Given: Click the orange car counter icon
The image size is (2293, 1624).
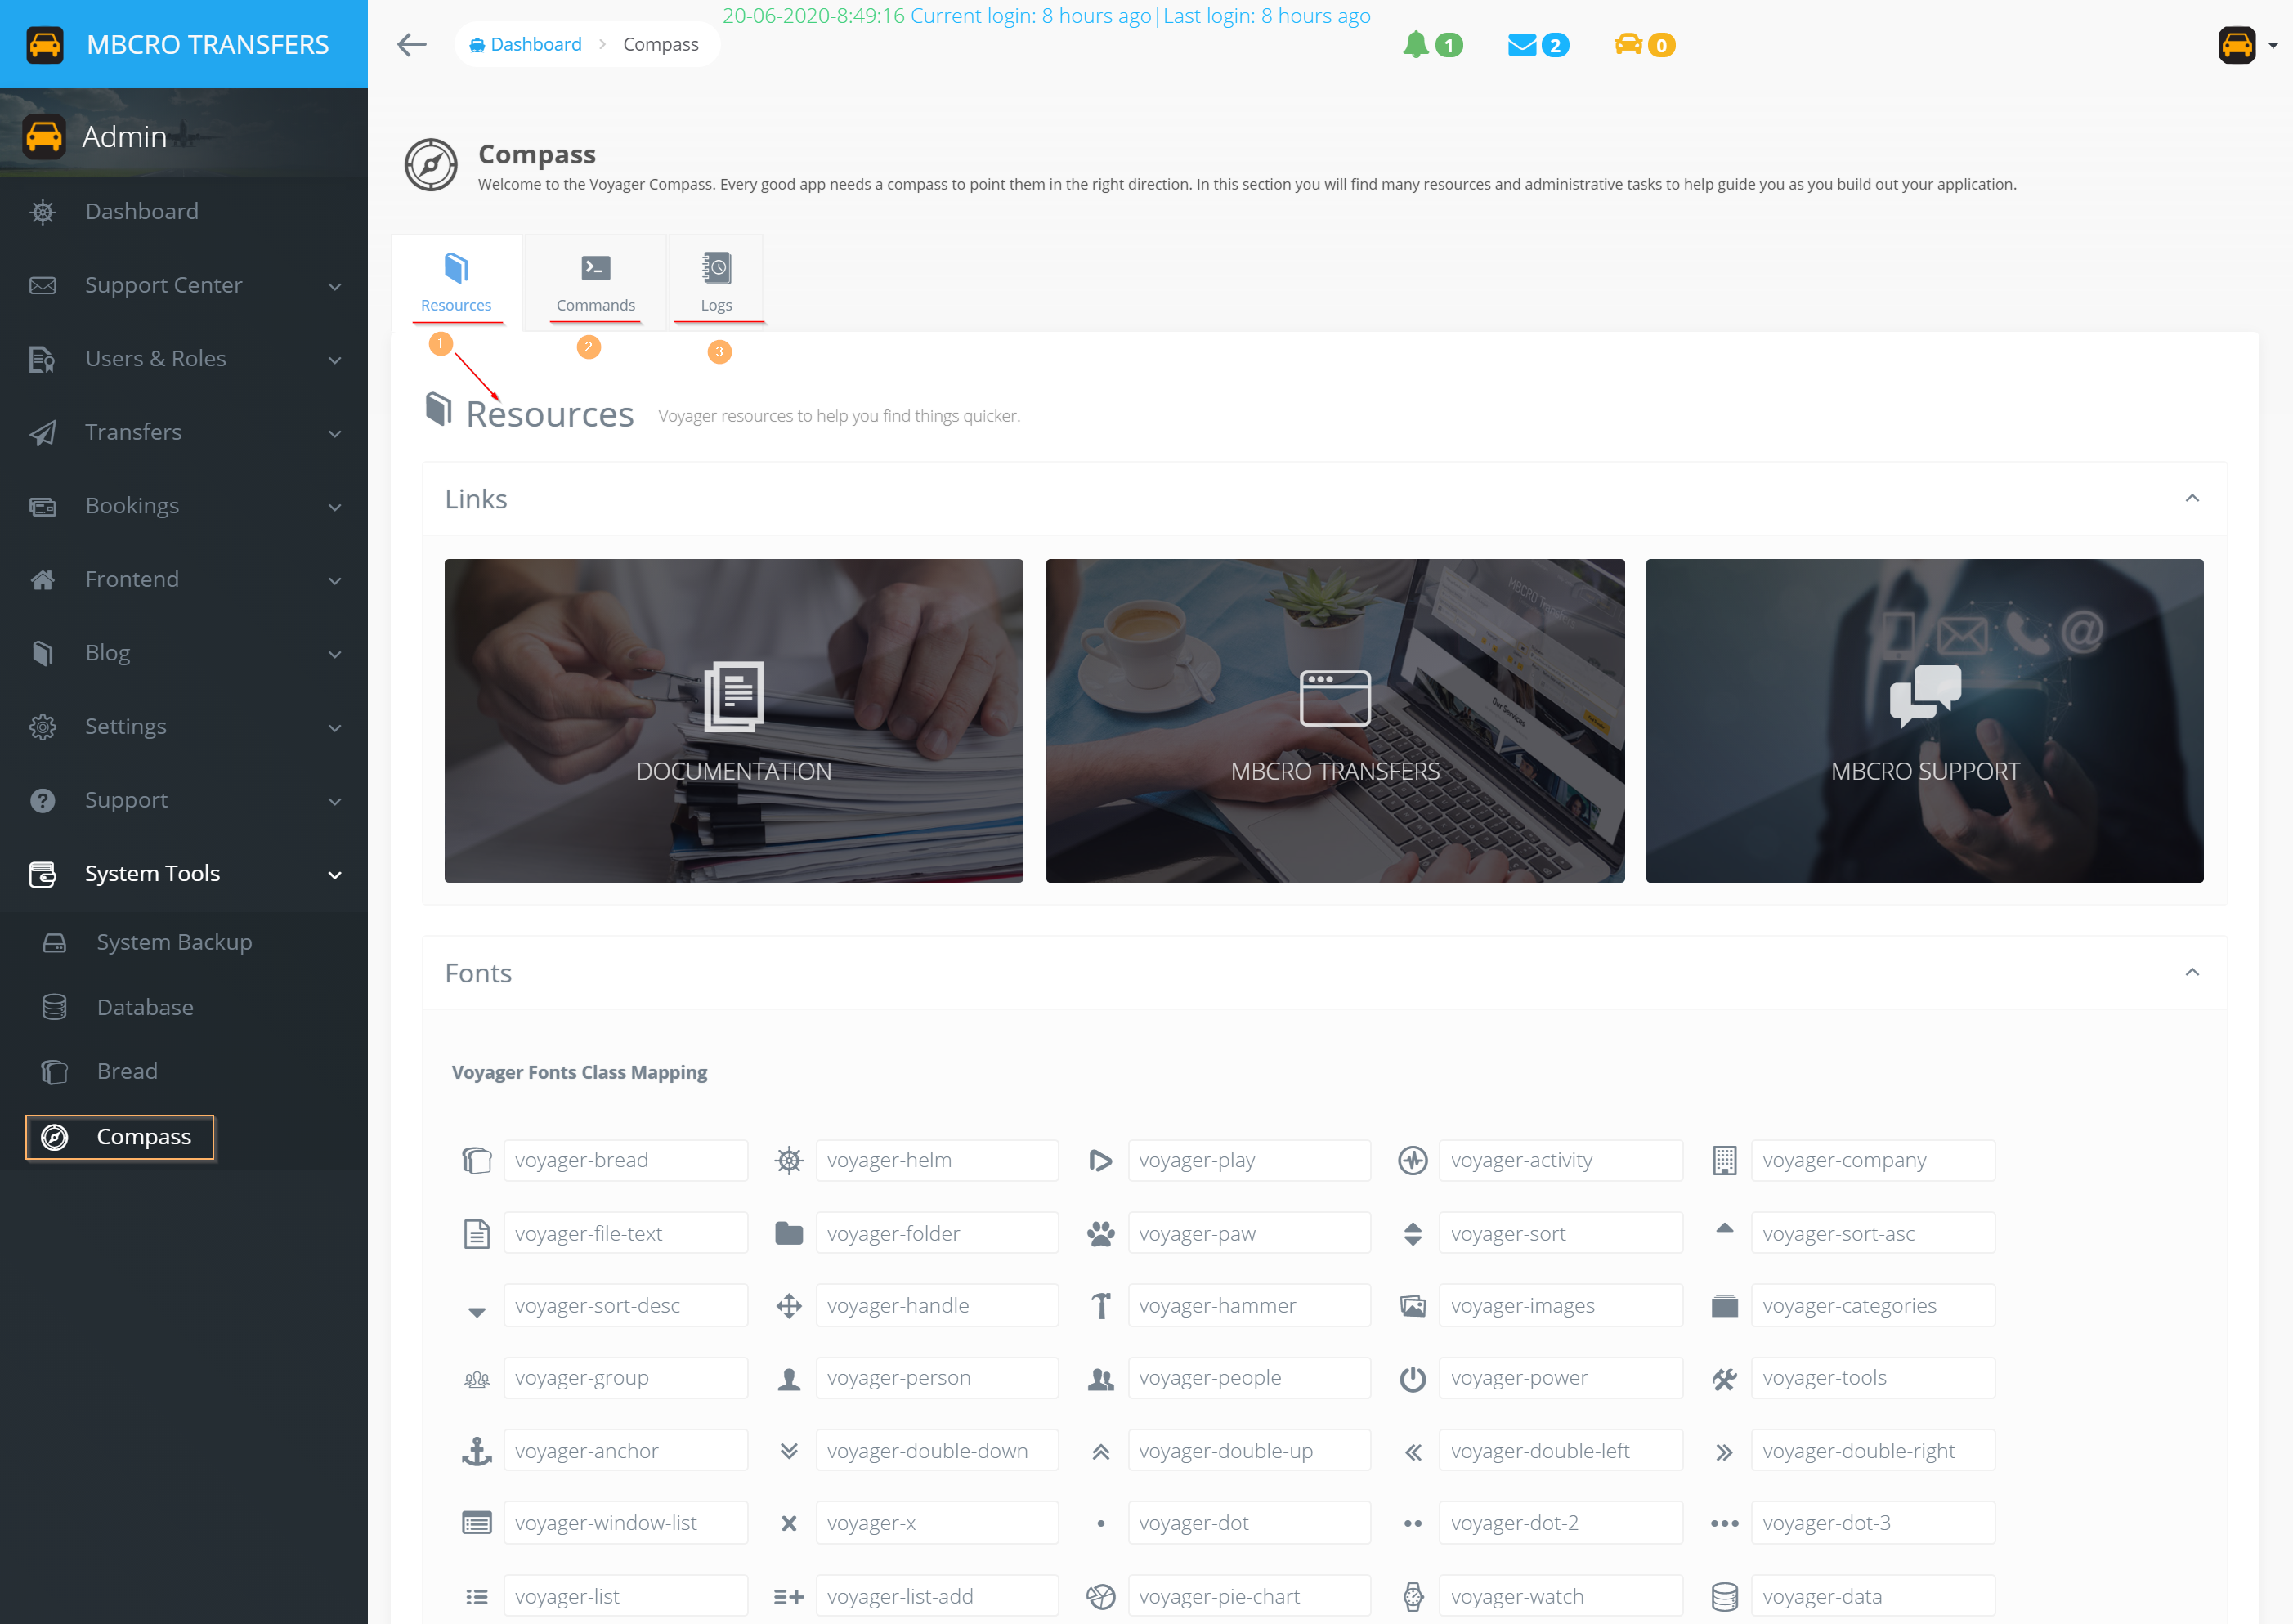Looking at the screenshot, I should 1628,44.
